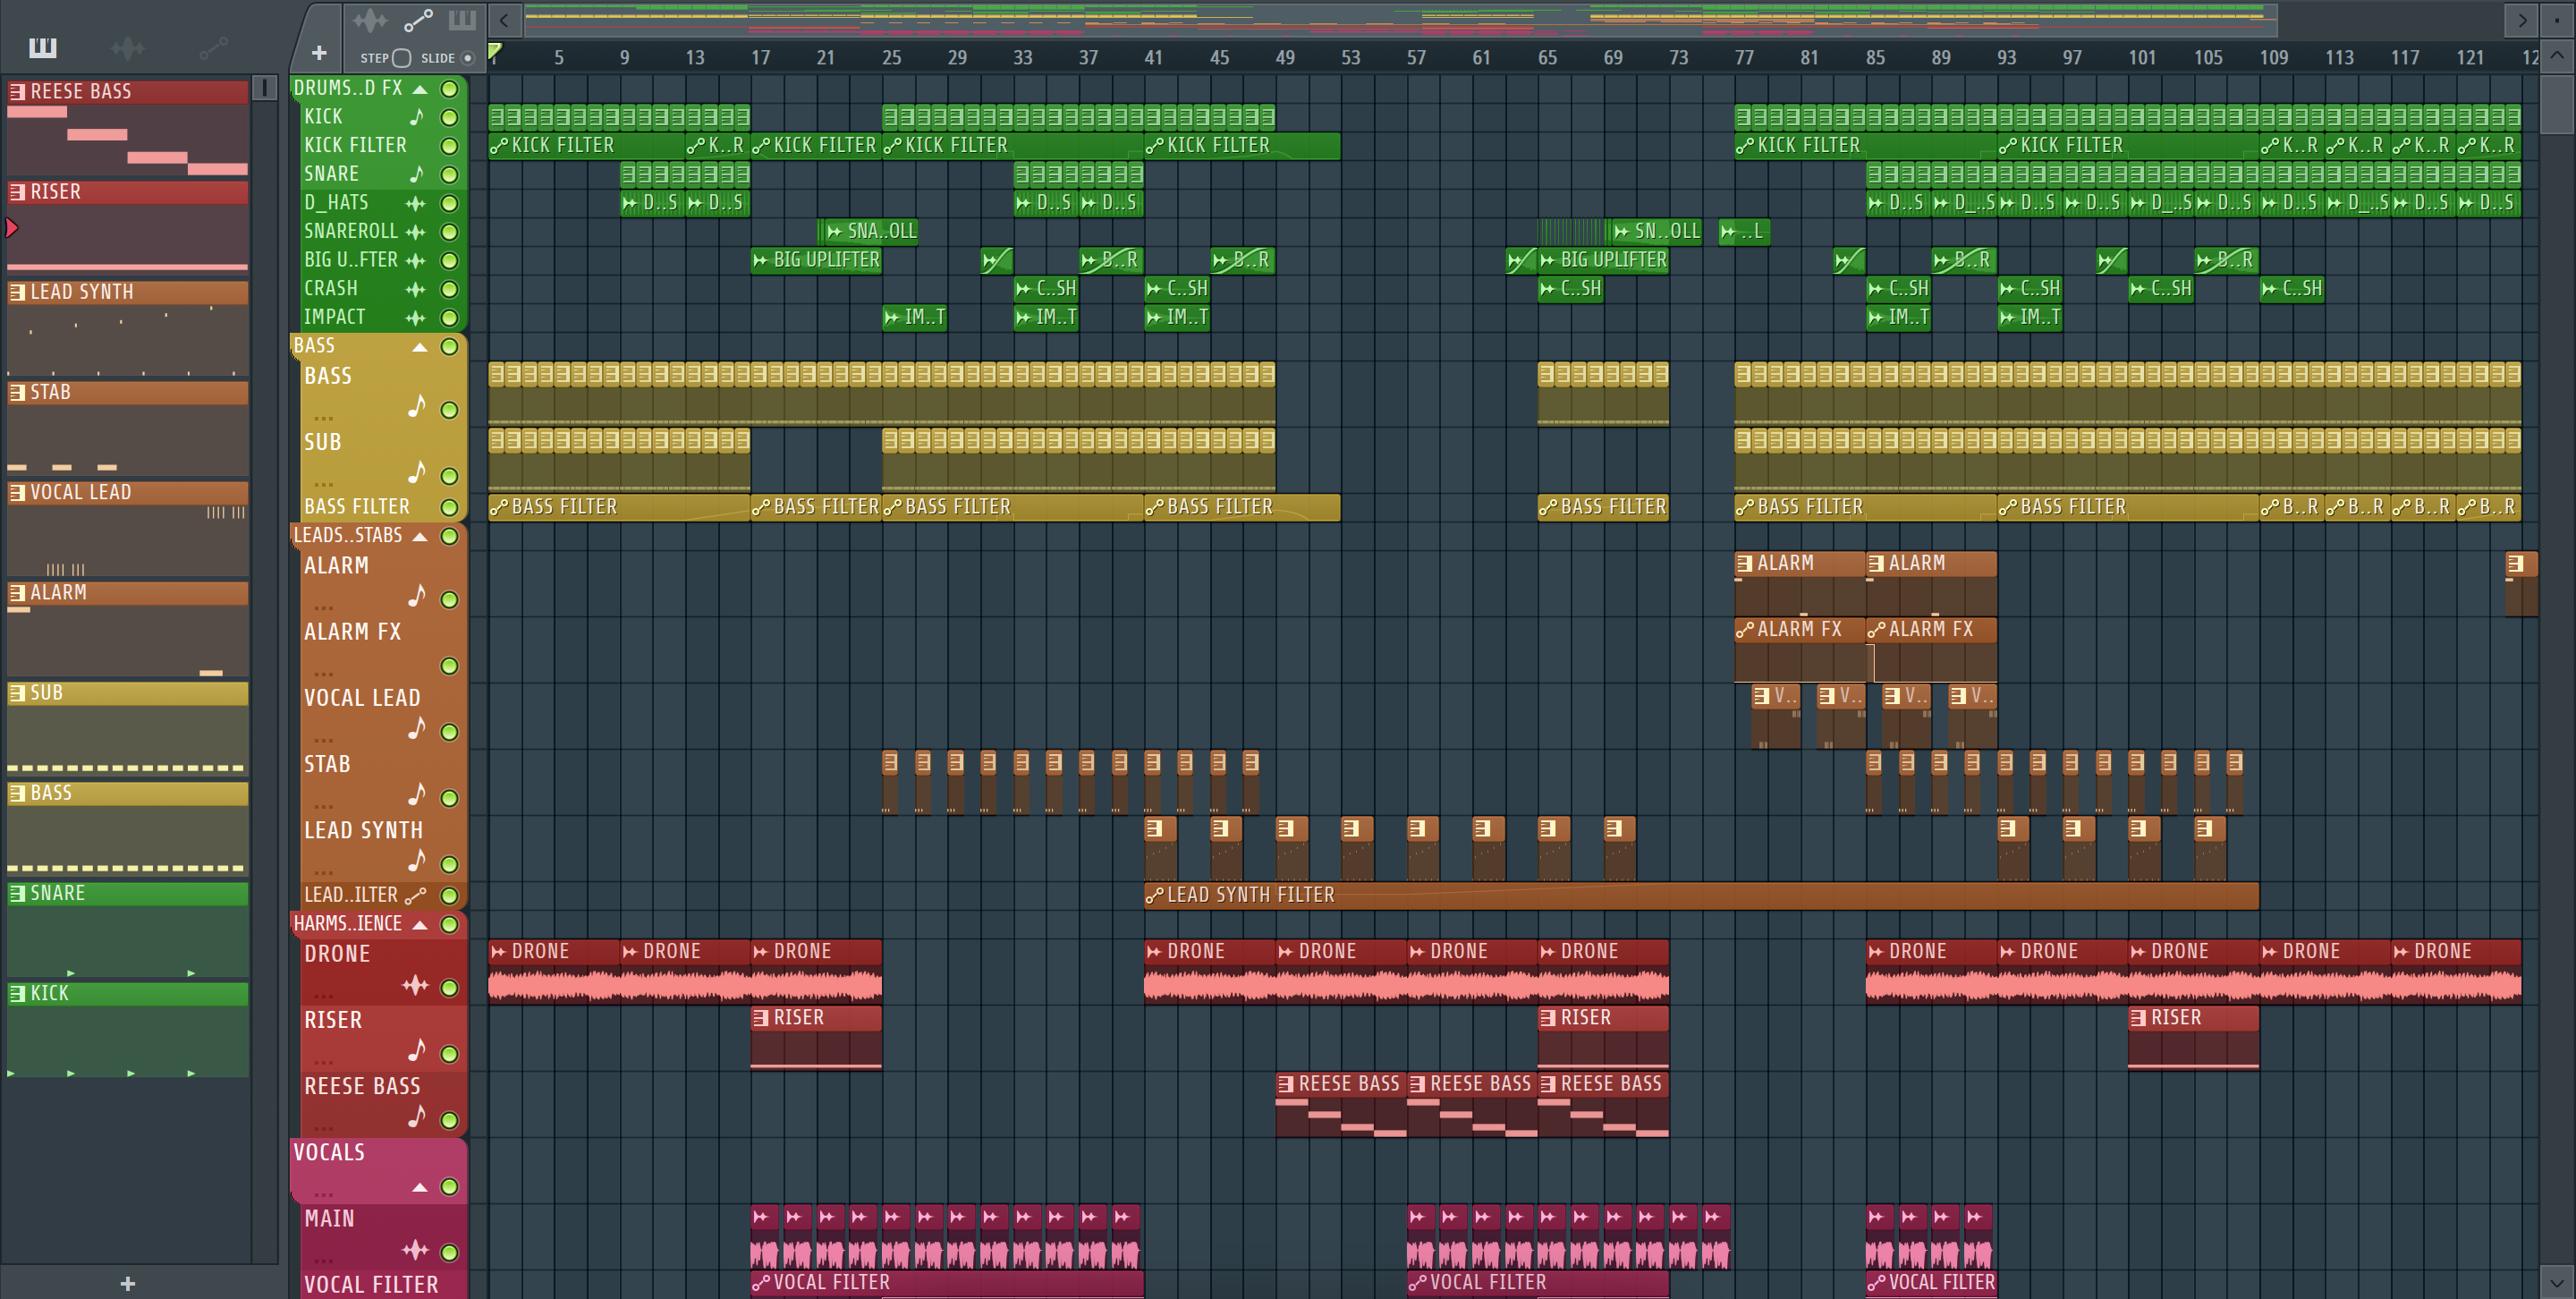Switch to audio clips picker tab

[x=128, y=47]
